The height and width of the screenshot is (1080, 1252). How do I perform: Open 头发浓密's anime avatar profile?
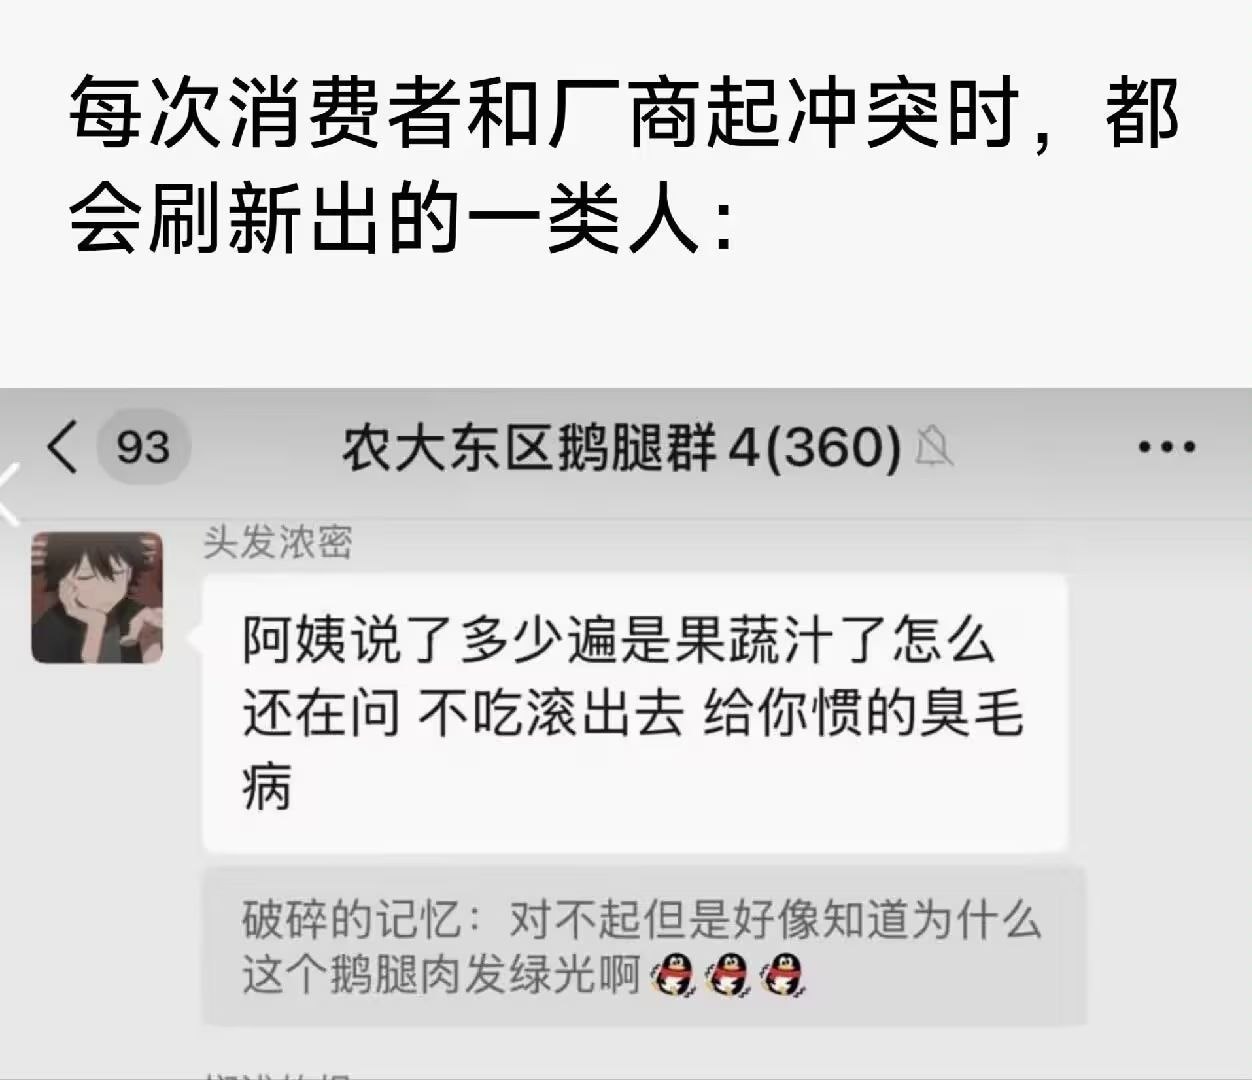[97, 597]
